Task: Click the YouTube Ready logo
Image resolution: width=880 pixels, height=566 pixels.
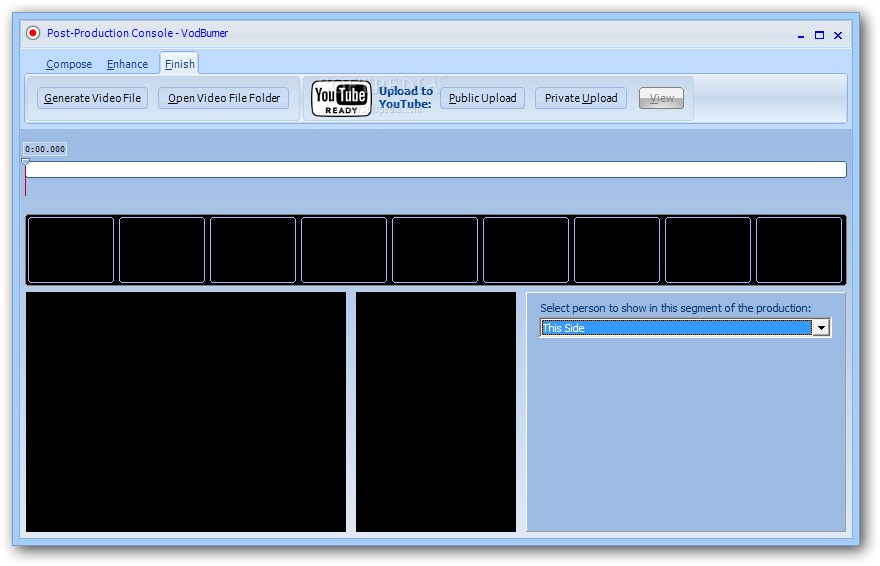Action: click(x=341, y=98)
